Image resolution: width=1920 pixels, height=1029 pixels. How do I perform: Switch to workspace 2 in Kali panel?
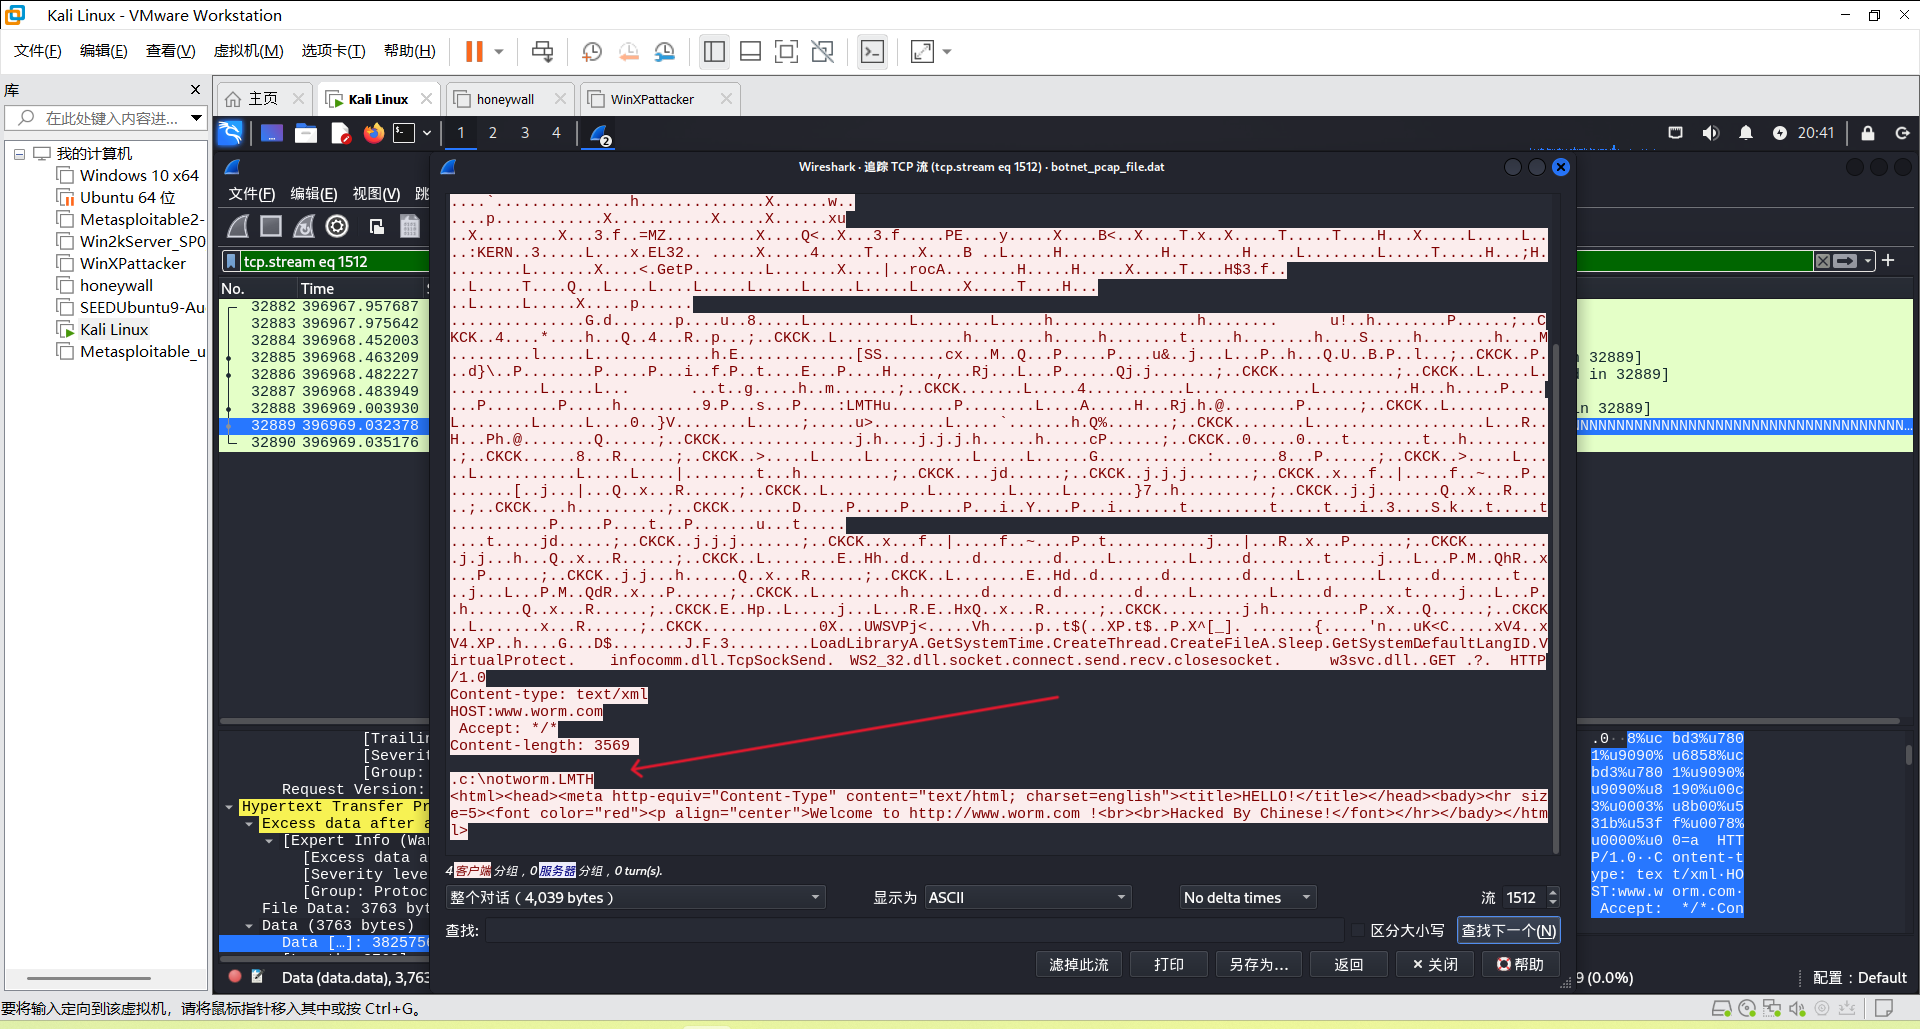493,133
